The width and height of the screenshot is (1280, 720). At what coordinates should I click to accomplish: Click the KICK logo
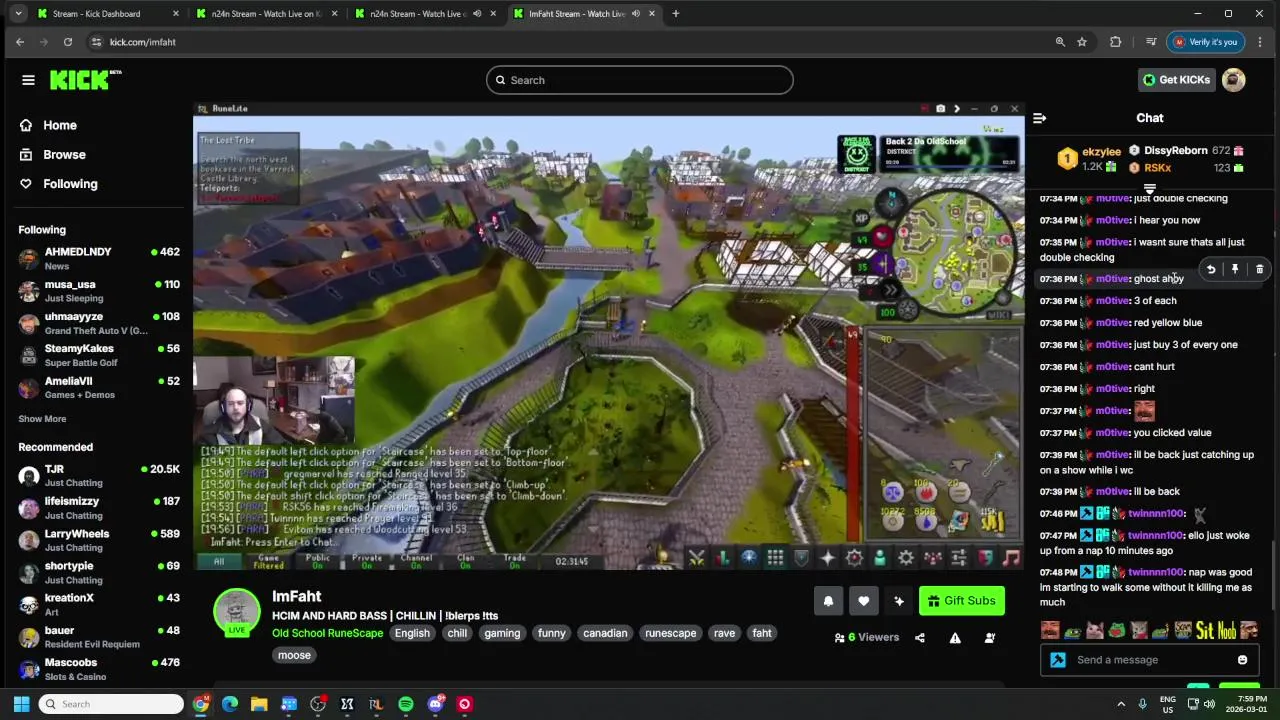[x=84, y=80]
